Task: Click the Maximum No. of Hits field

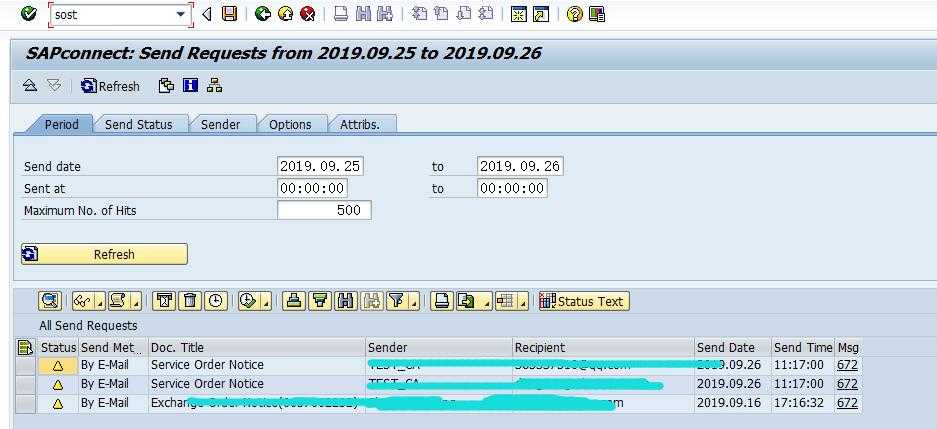Action: pyautogui.click(x=324, y=210)
